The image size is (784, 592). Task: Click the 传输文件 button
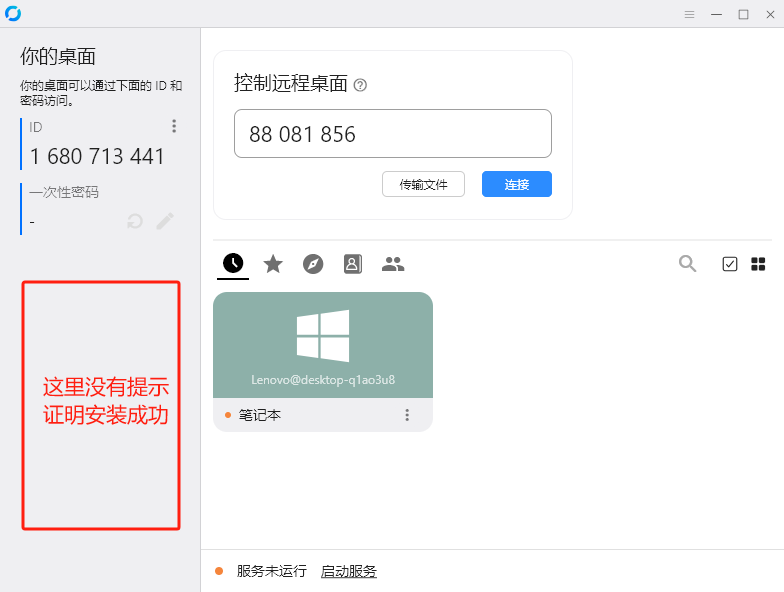tap(423, 184)
